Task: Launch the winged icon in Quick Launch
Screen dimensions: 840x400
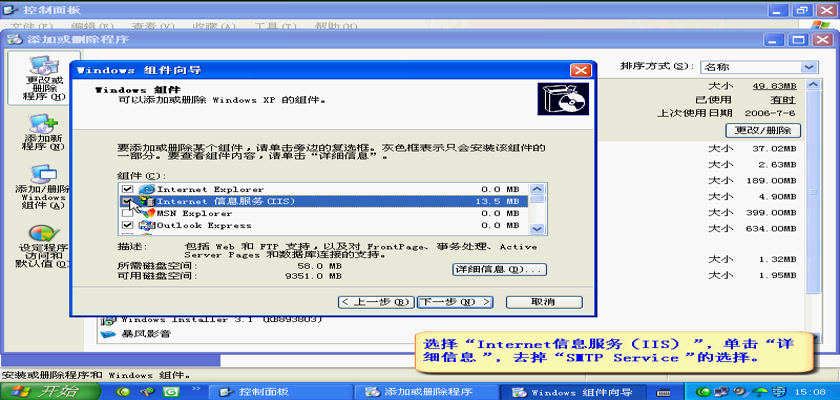Action: tap(147, 392)
